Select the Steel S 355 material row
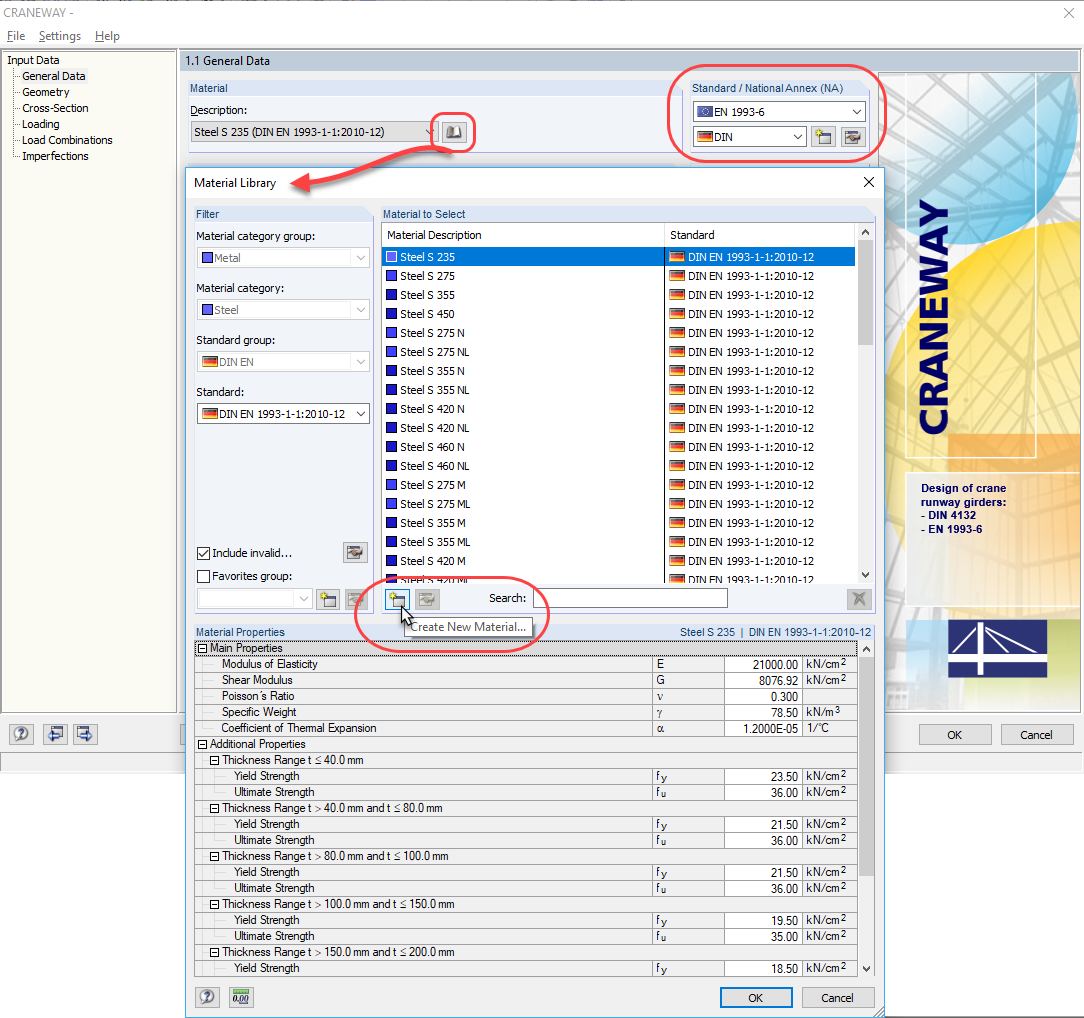Image resolution: width=1084 pixels, height=1018 pixels. tap(619, 295)
